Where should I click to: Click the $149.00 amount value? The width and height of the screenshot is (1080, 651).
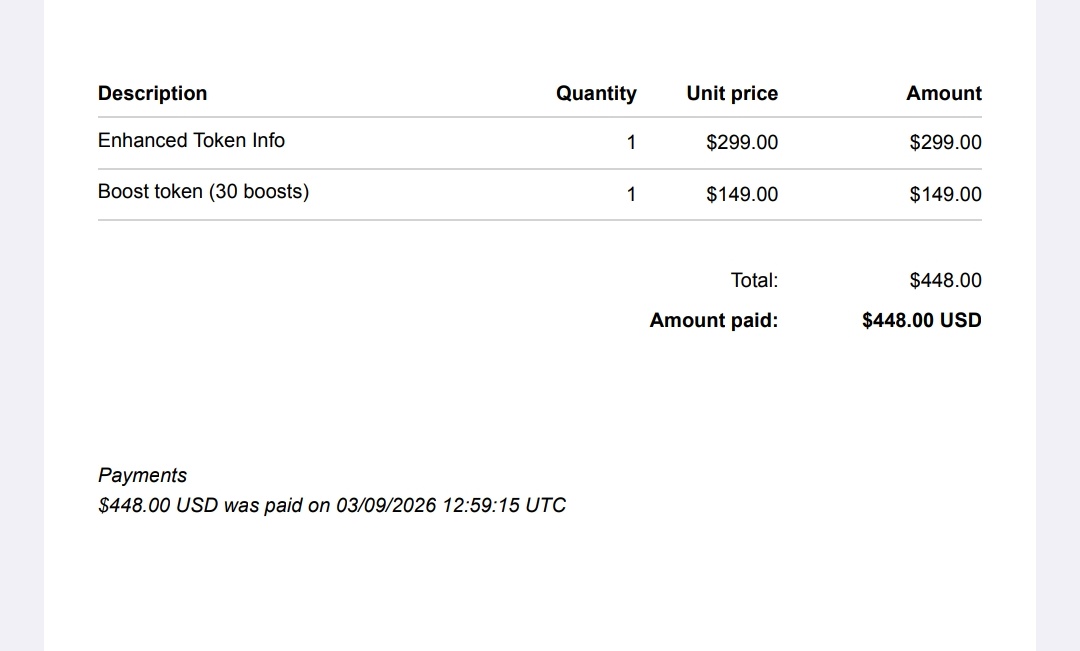coord(946,194)
